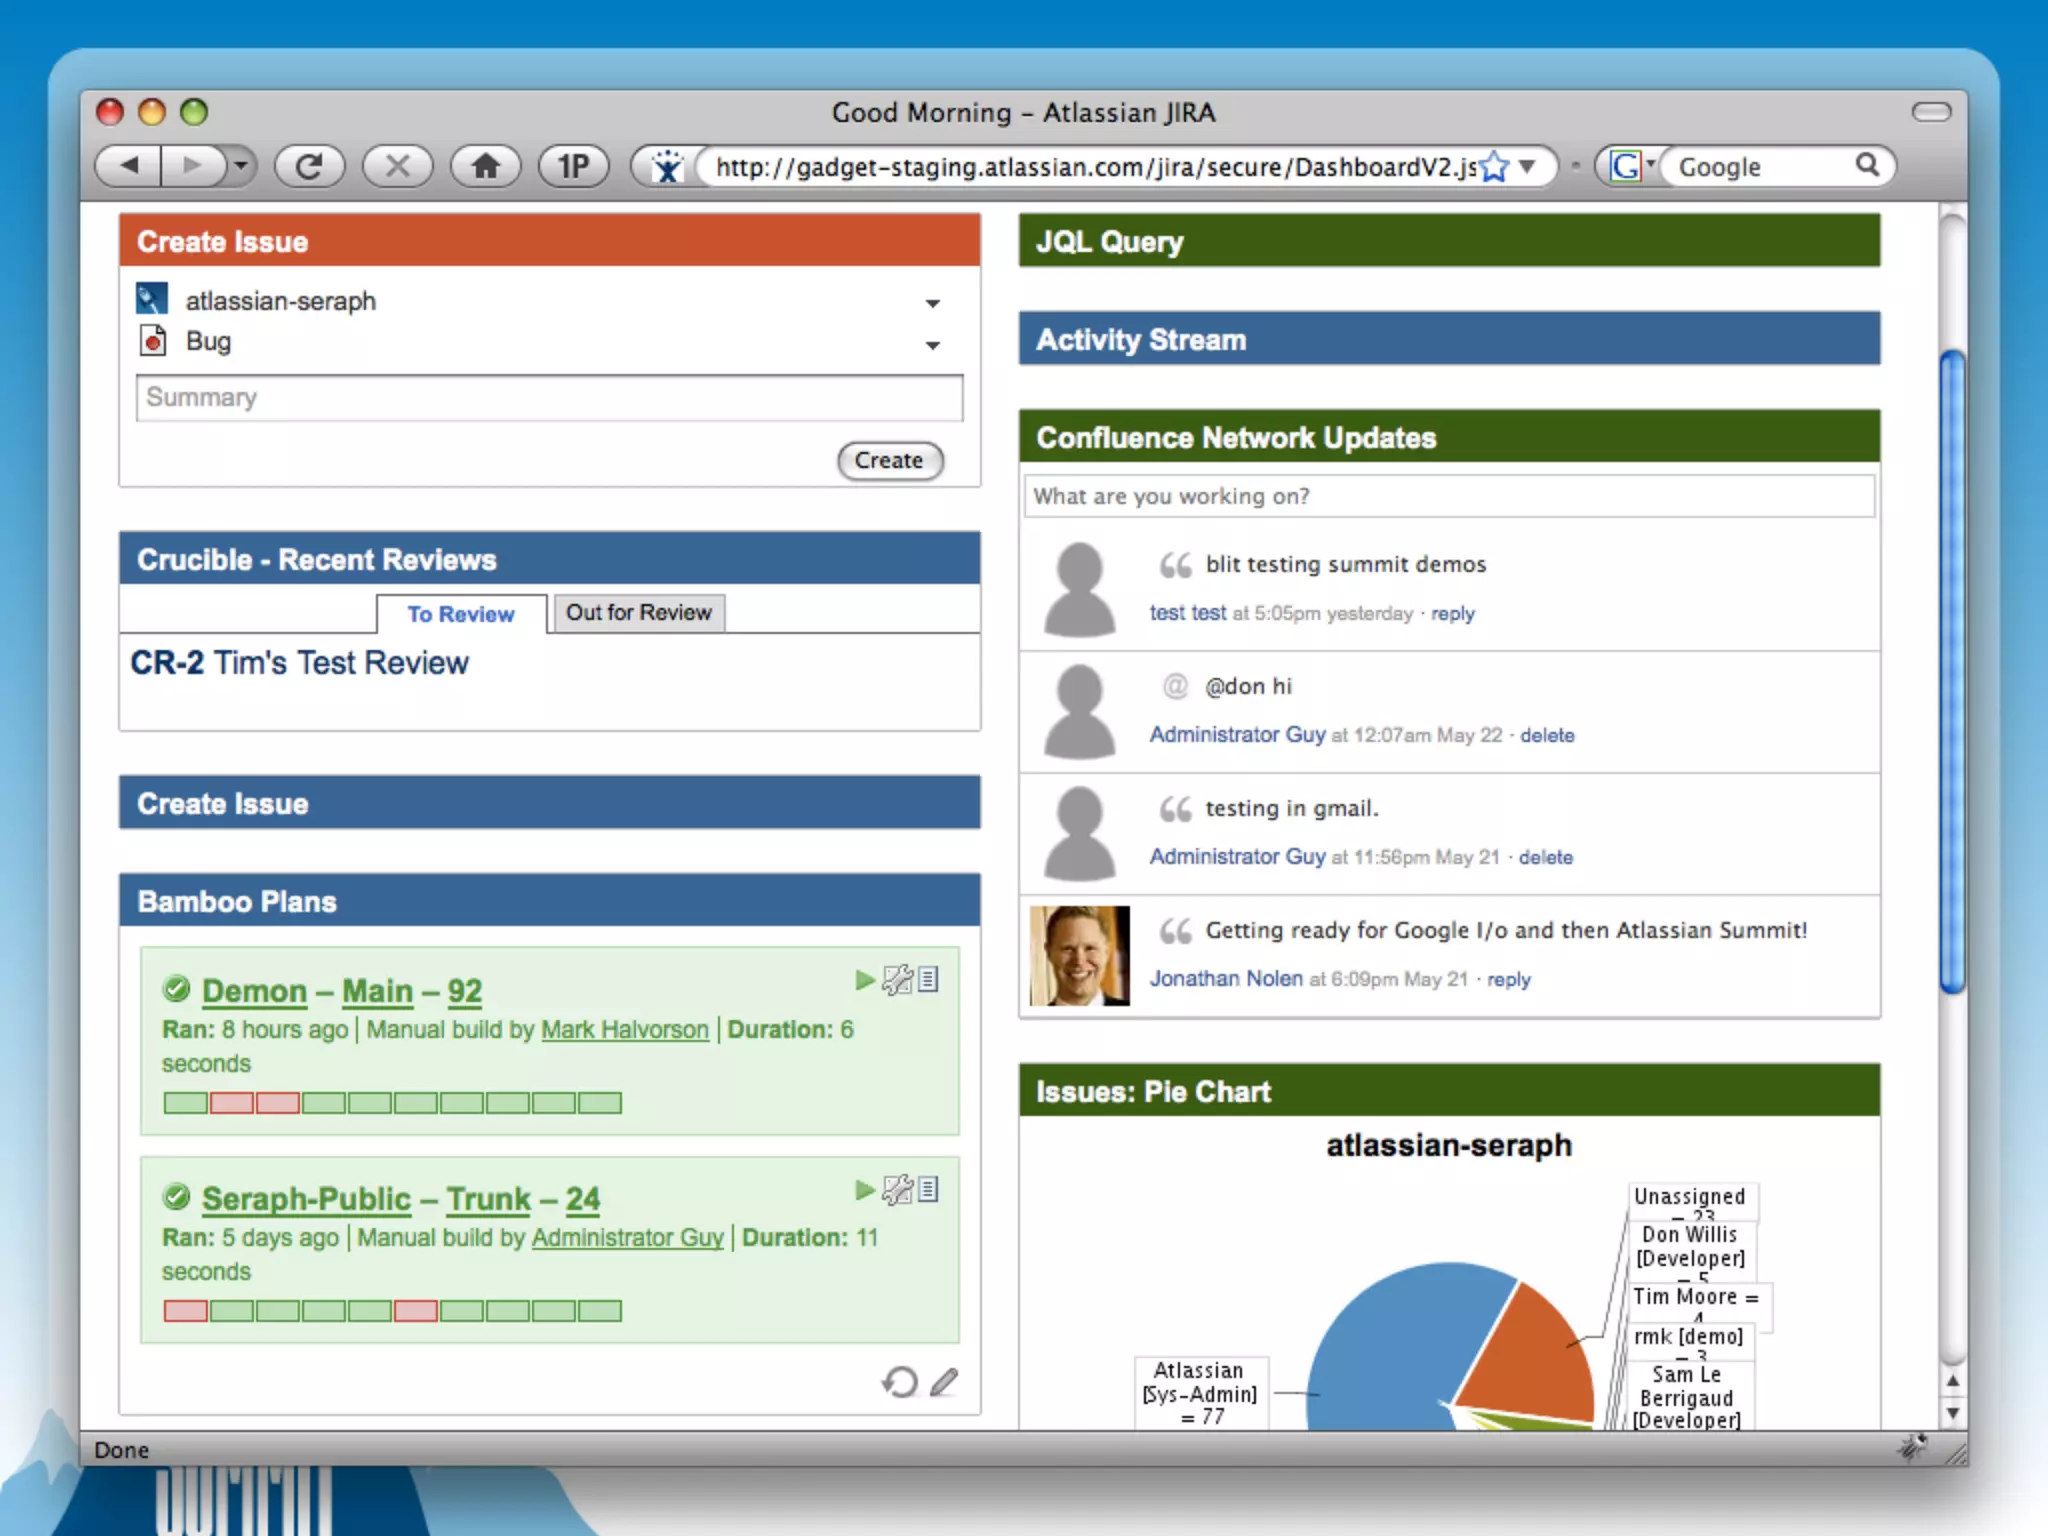Image resolution: width=2048 pixels, height=1536 pixels.
Task: Click first red build square of Demon
Action: (231, 1103)
